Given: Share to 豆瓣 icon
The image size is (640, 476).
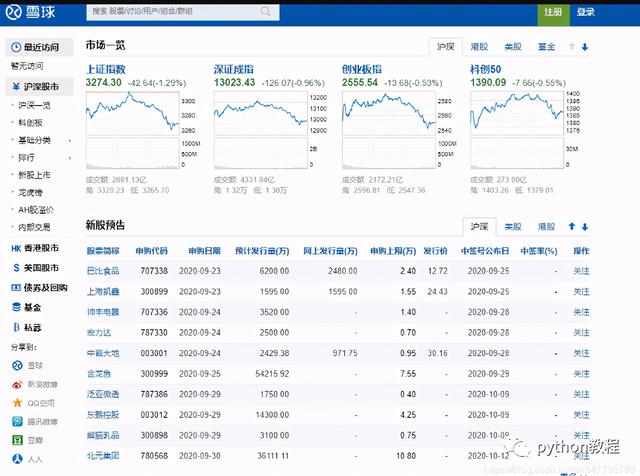Looking at the screenshot, I should tap(18, 440).
